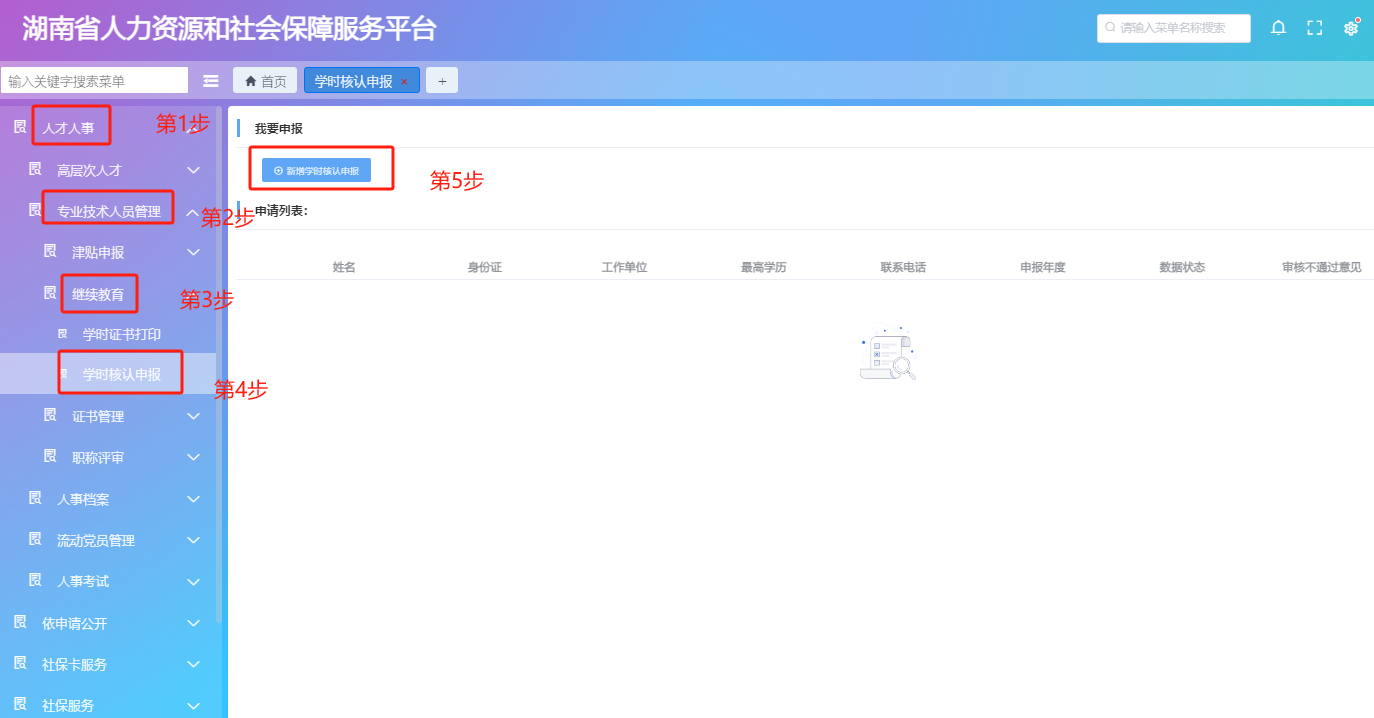Click the 社保卡服务 menu icon
1374x718 pixels.
point(20,664)
